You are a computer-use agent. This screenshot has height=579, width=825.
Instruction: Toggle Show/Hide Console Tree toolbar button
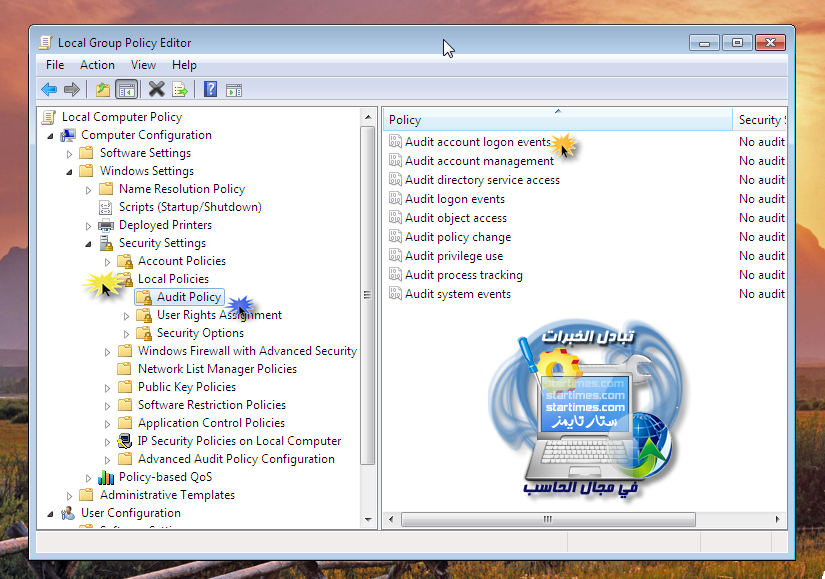click(x=126, y=90)
